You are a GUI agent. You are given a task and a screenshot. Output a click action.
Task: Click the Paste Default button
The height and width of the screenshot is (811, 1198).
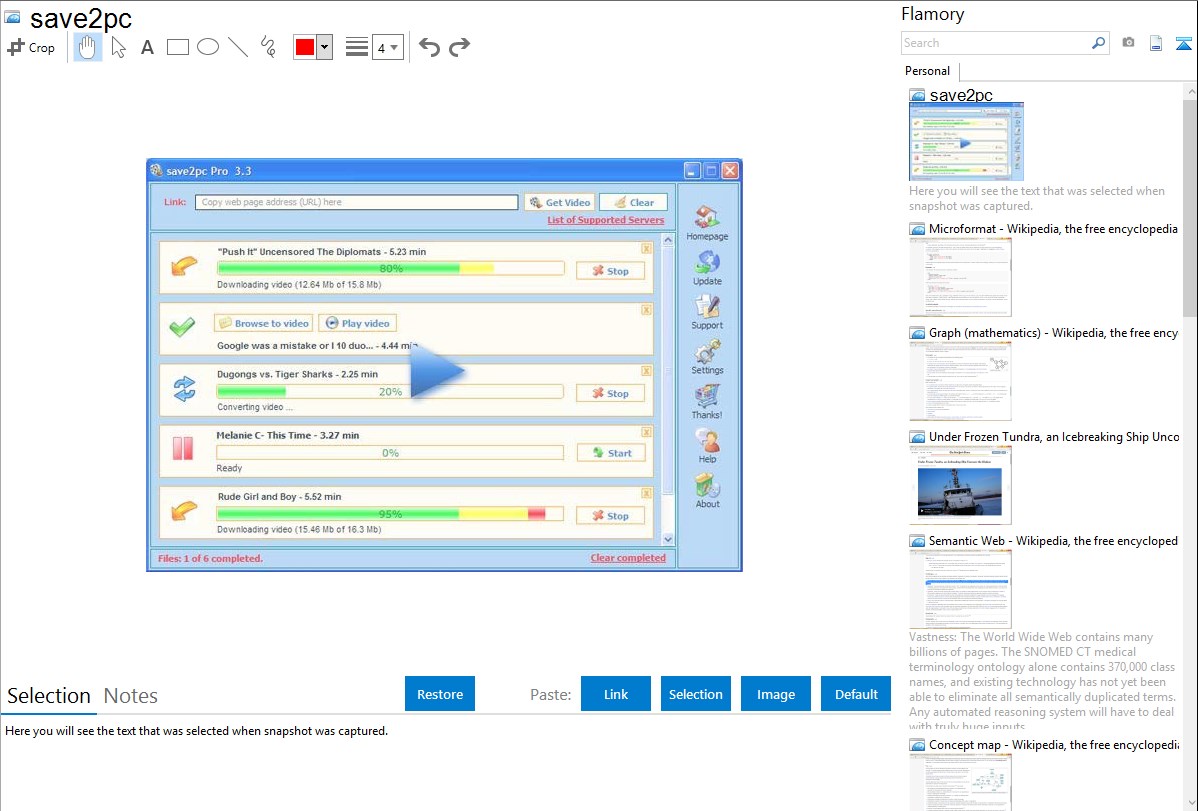(856, 694)
